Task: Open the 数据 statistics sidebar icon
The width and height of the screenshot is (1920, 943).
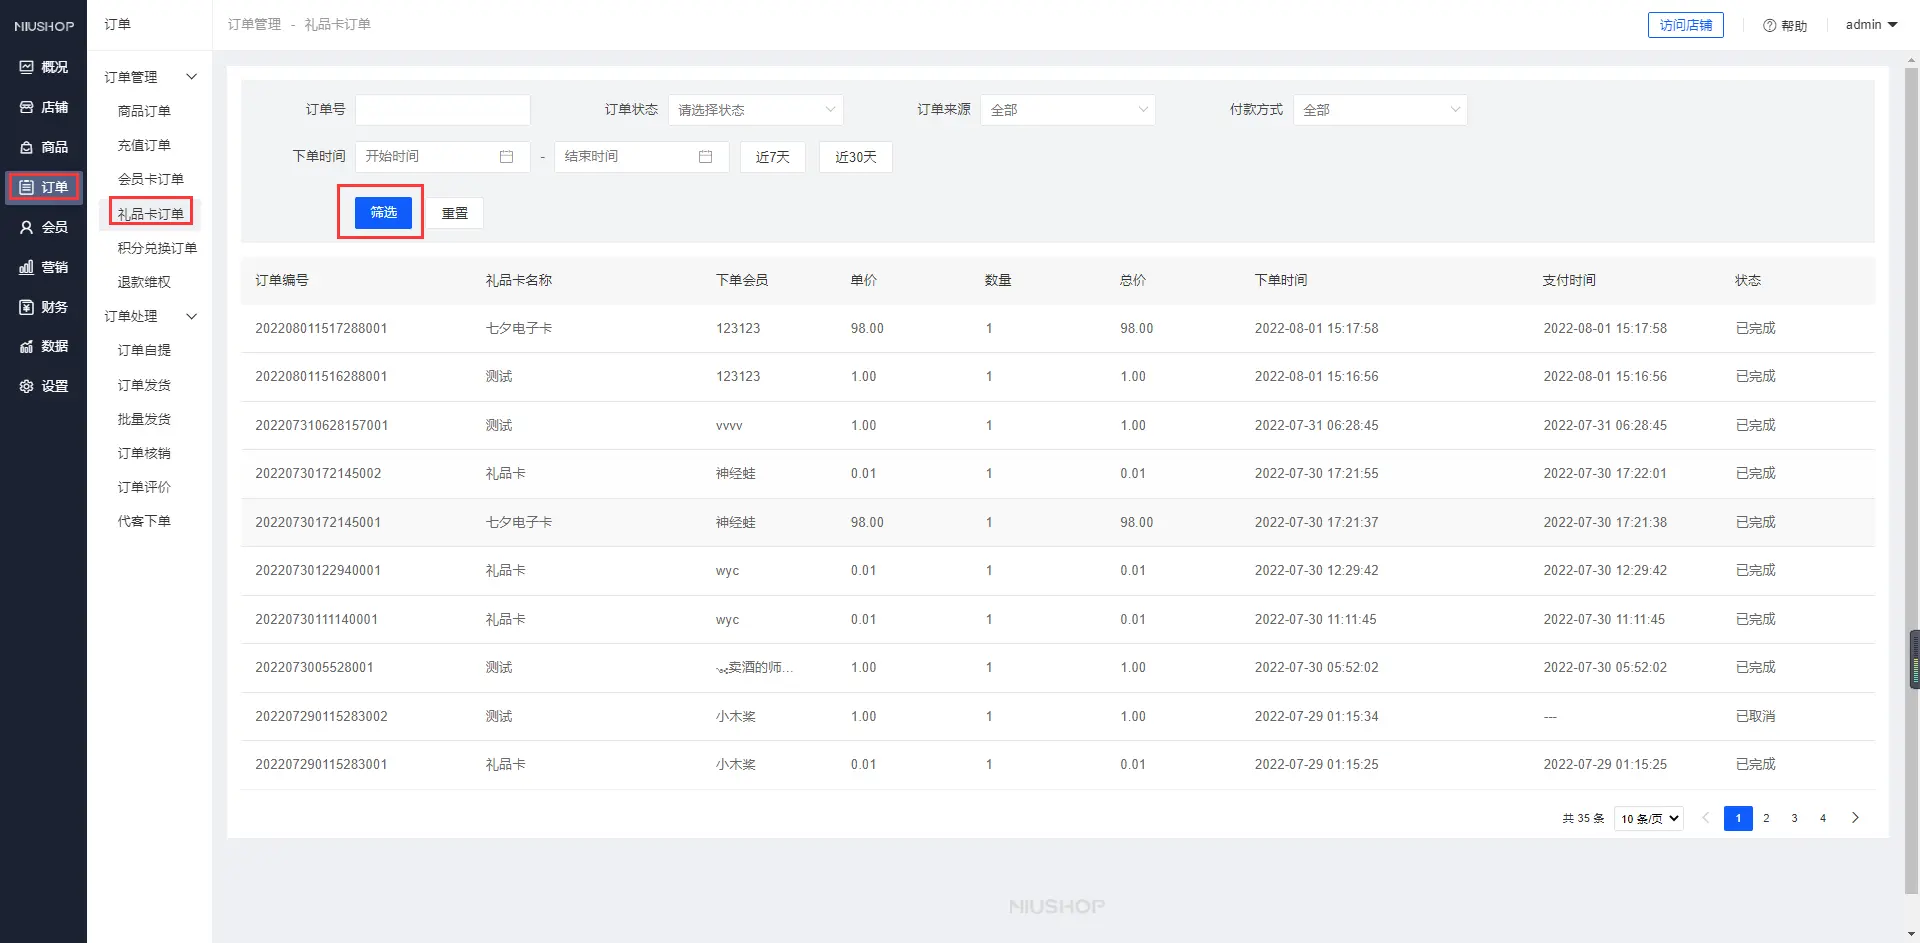Action: pos(27,346)
